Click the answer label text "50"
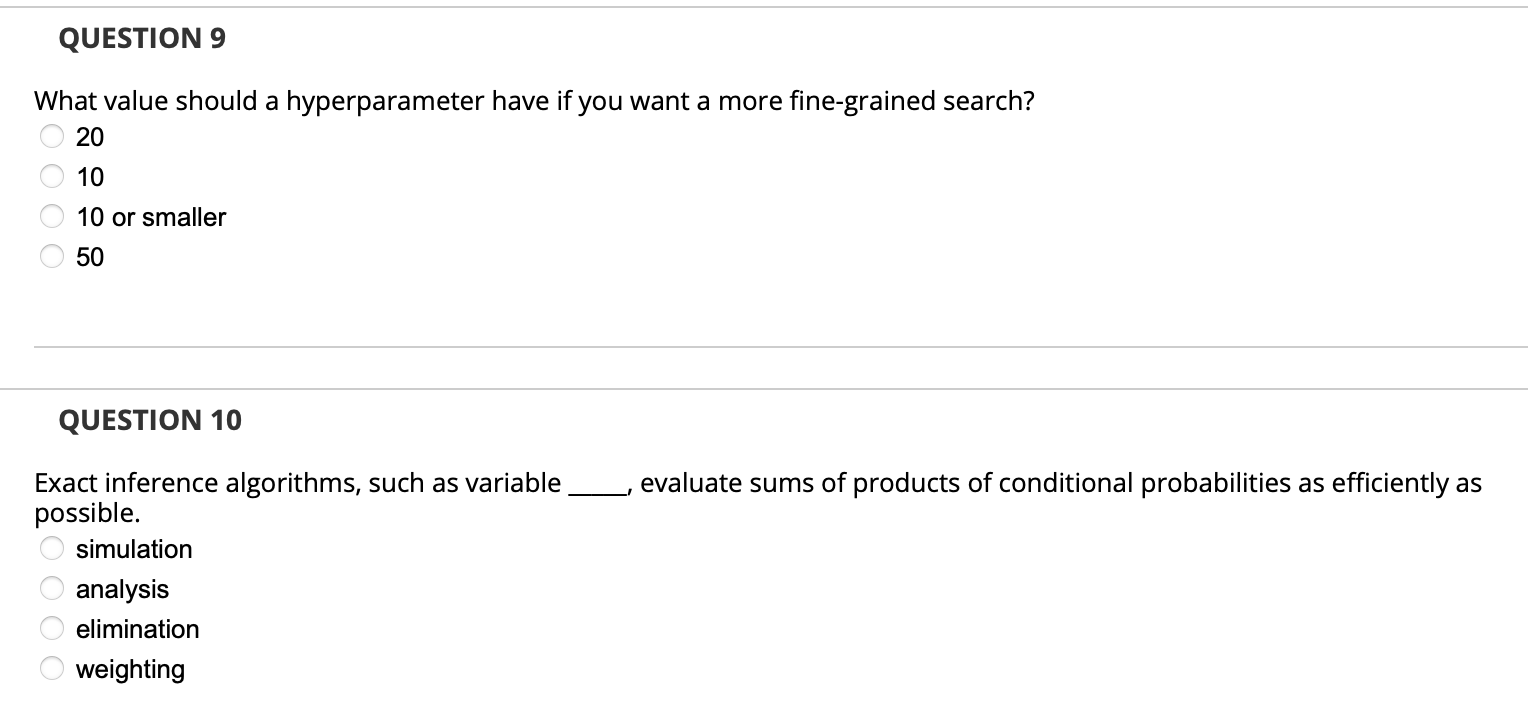1528x702 pixels. pos(91,257)
